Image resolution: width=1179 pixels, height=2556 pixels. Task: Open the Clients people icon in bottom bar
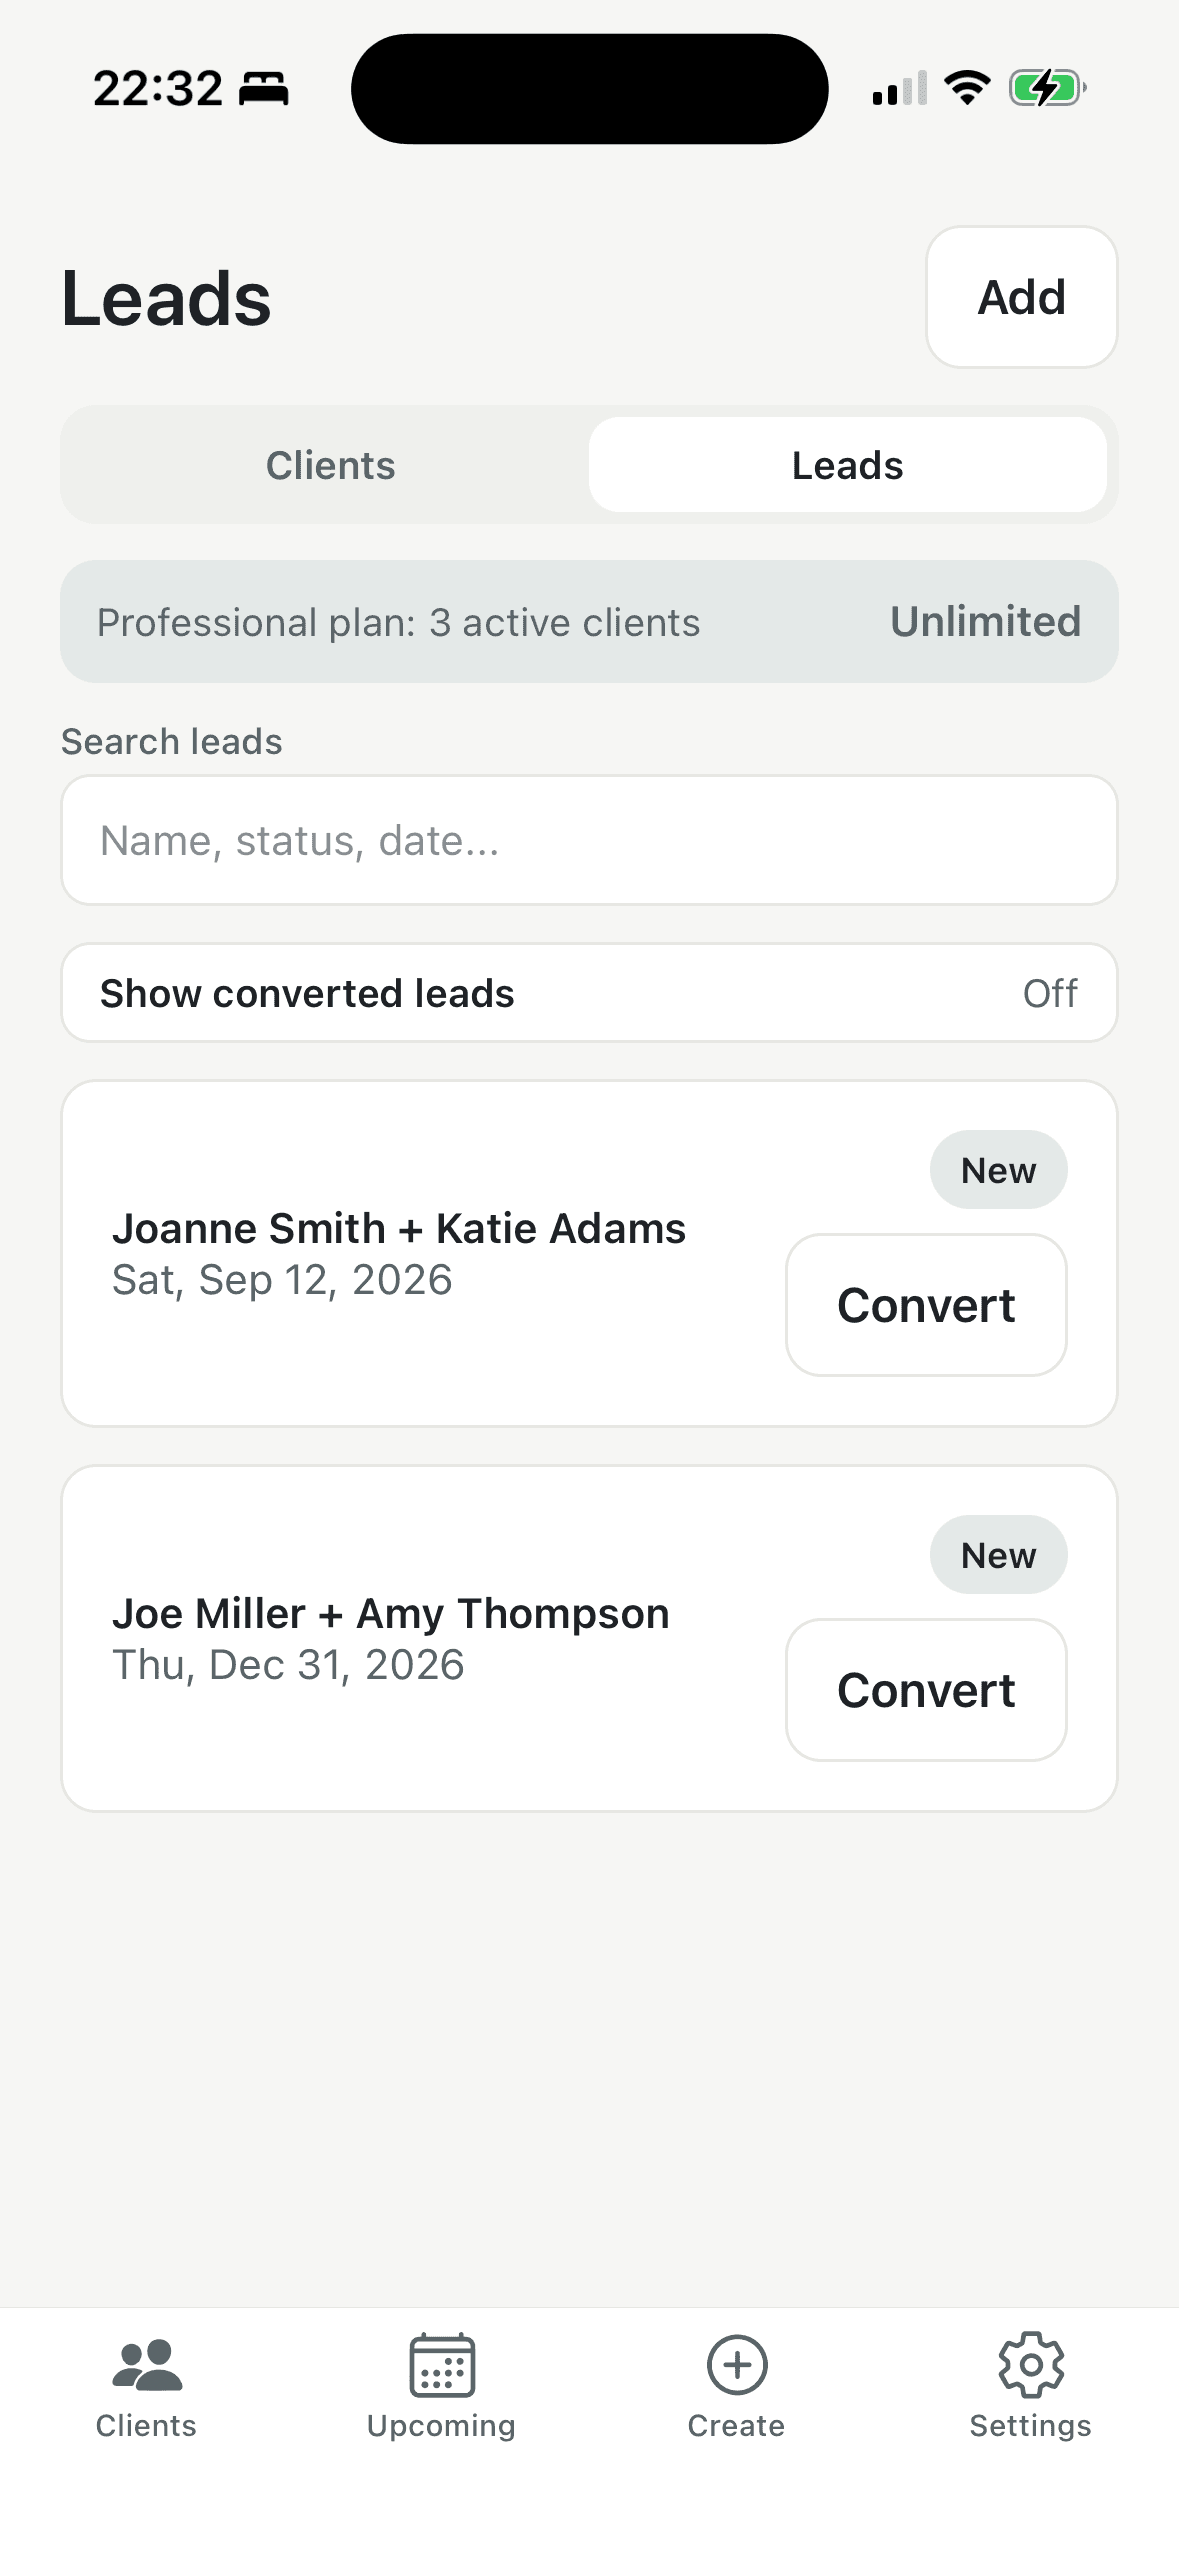(x=146, y=2365)
